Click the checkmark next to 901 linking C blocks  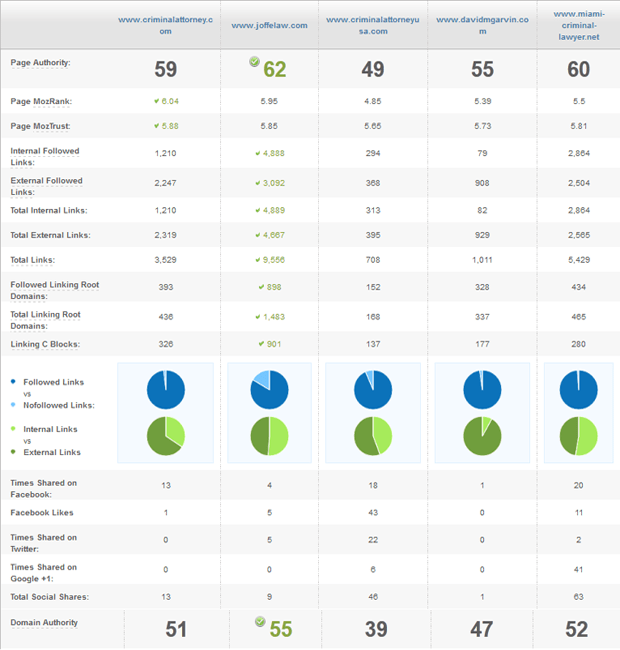(x=262, y=344)
